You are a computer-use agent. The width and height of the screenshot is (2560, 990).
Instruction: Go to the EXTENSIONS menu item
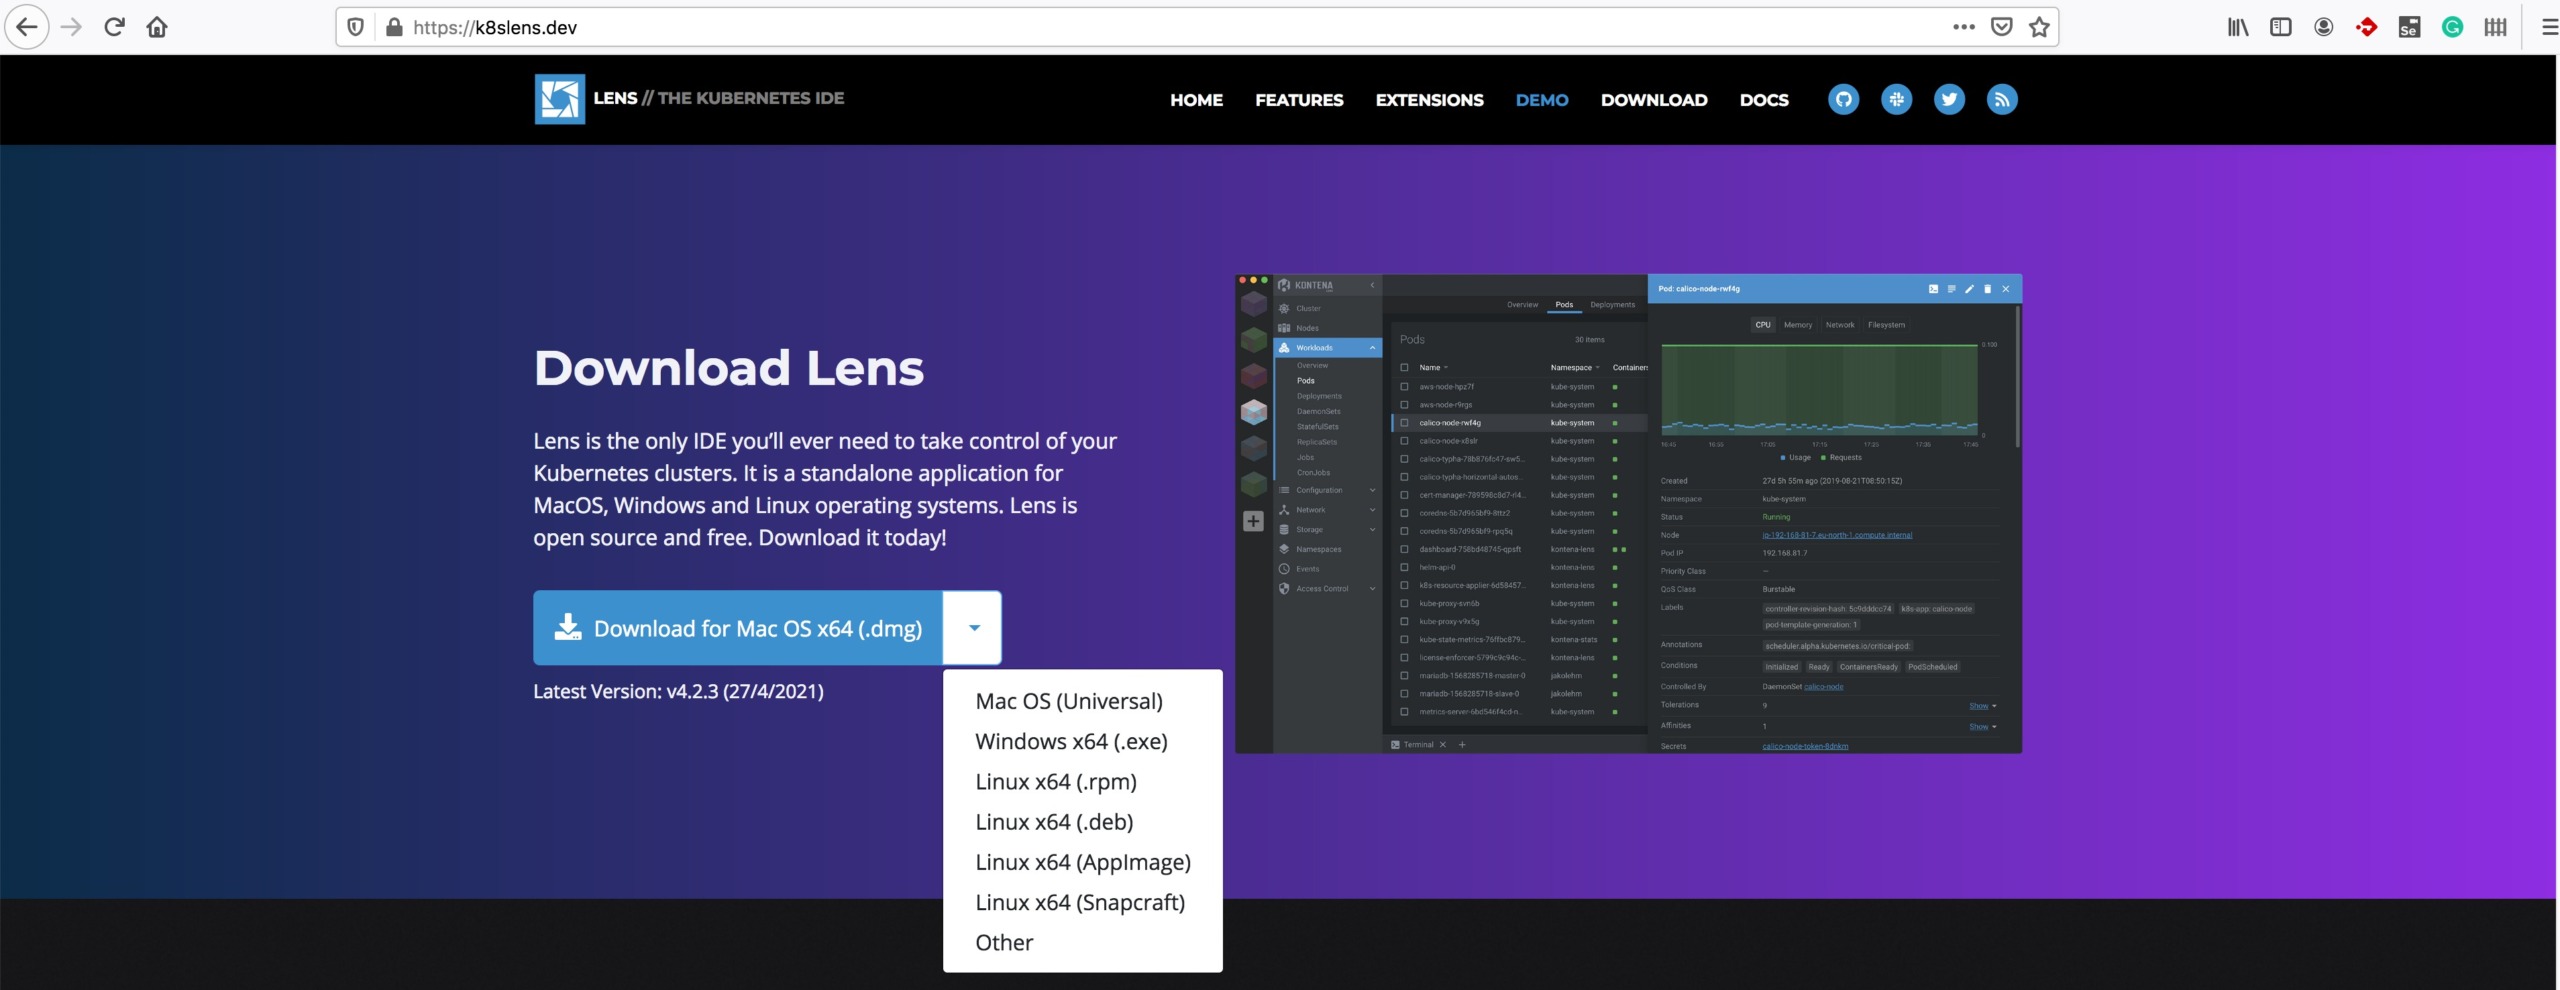click(x=1429, y=100)
